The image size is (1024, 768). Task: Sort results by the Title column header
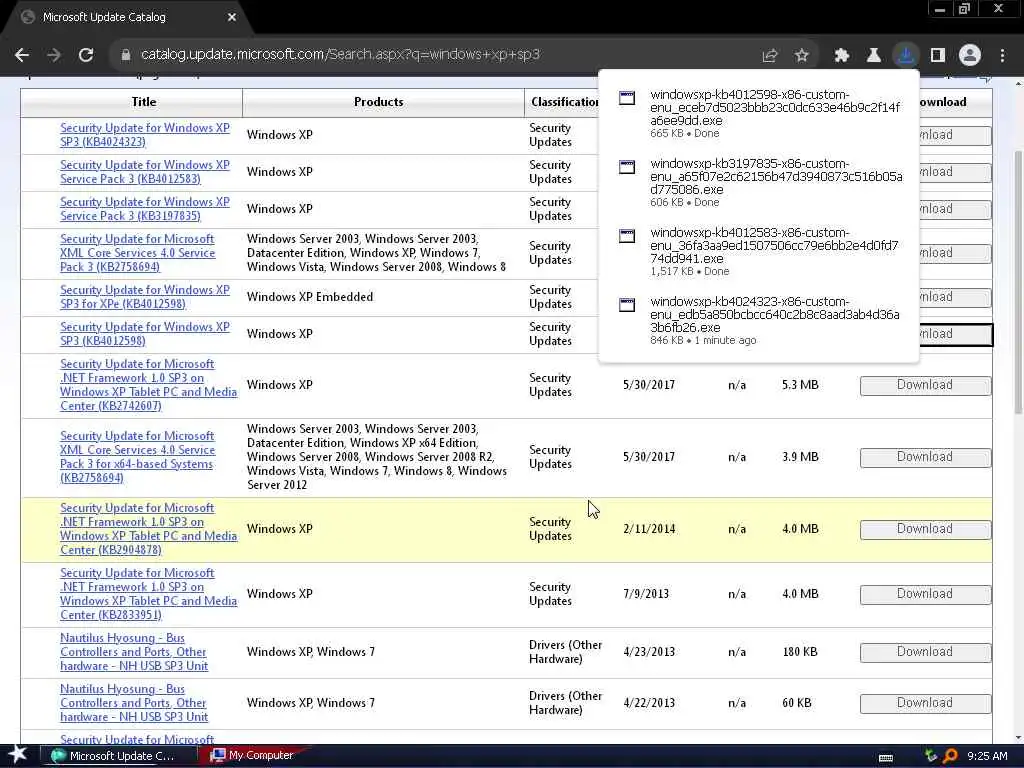[x=144, y=102]
